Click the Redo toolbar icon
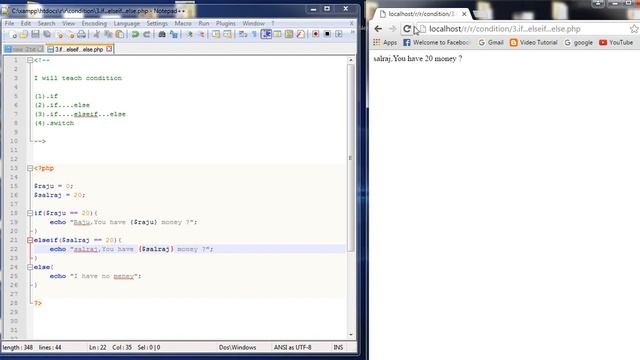Viewport: 640px width, 360px height. pos(147,35)
